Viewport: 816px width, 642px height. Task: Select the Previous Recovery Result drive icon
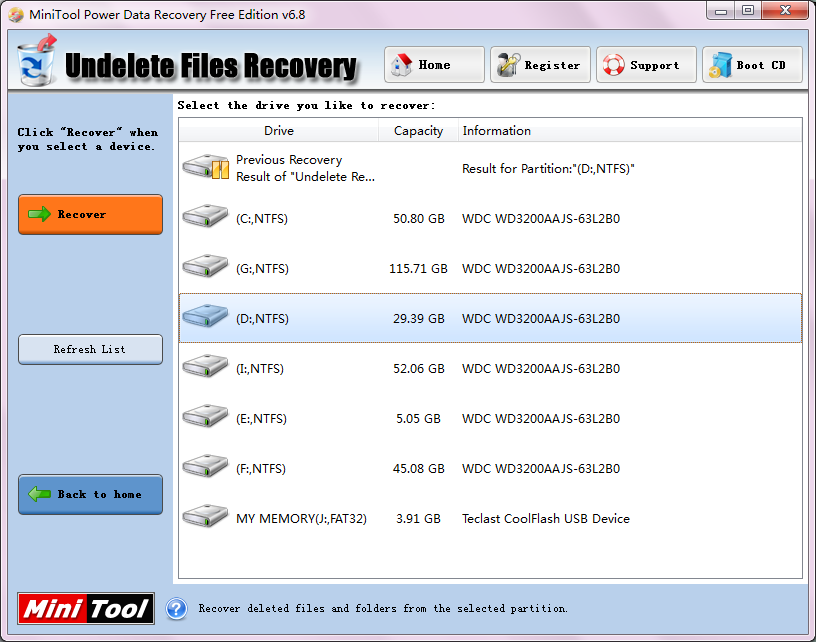[x=206, y=167]
